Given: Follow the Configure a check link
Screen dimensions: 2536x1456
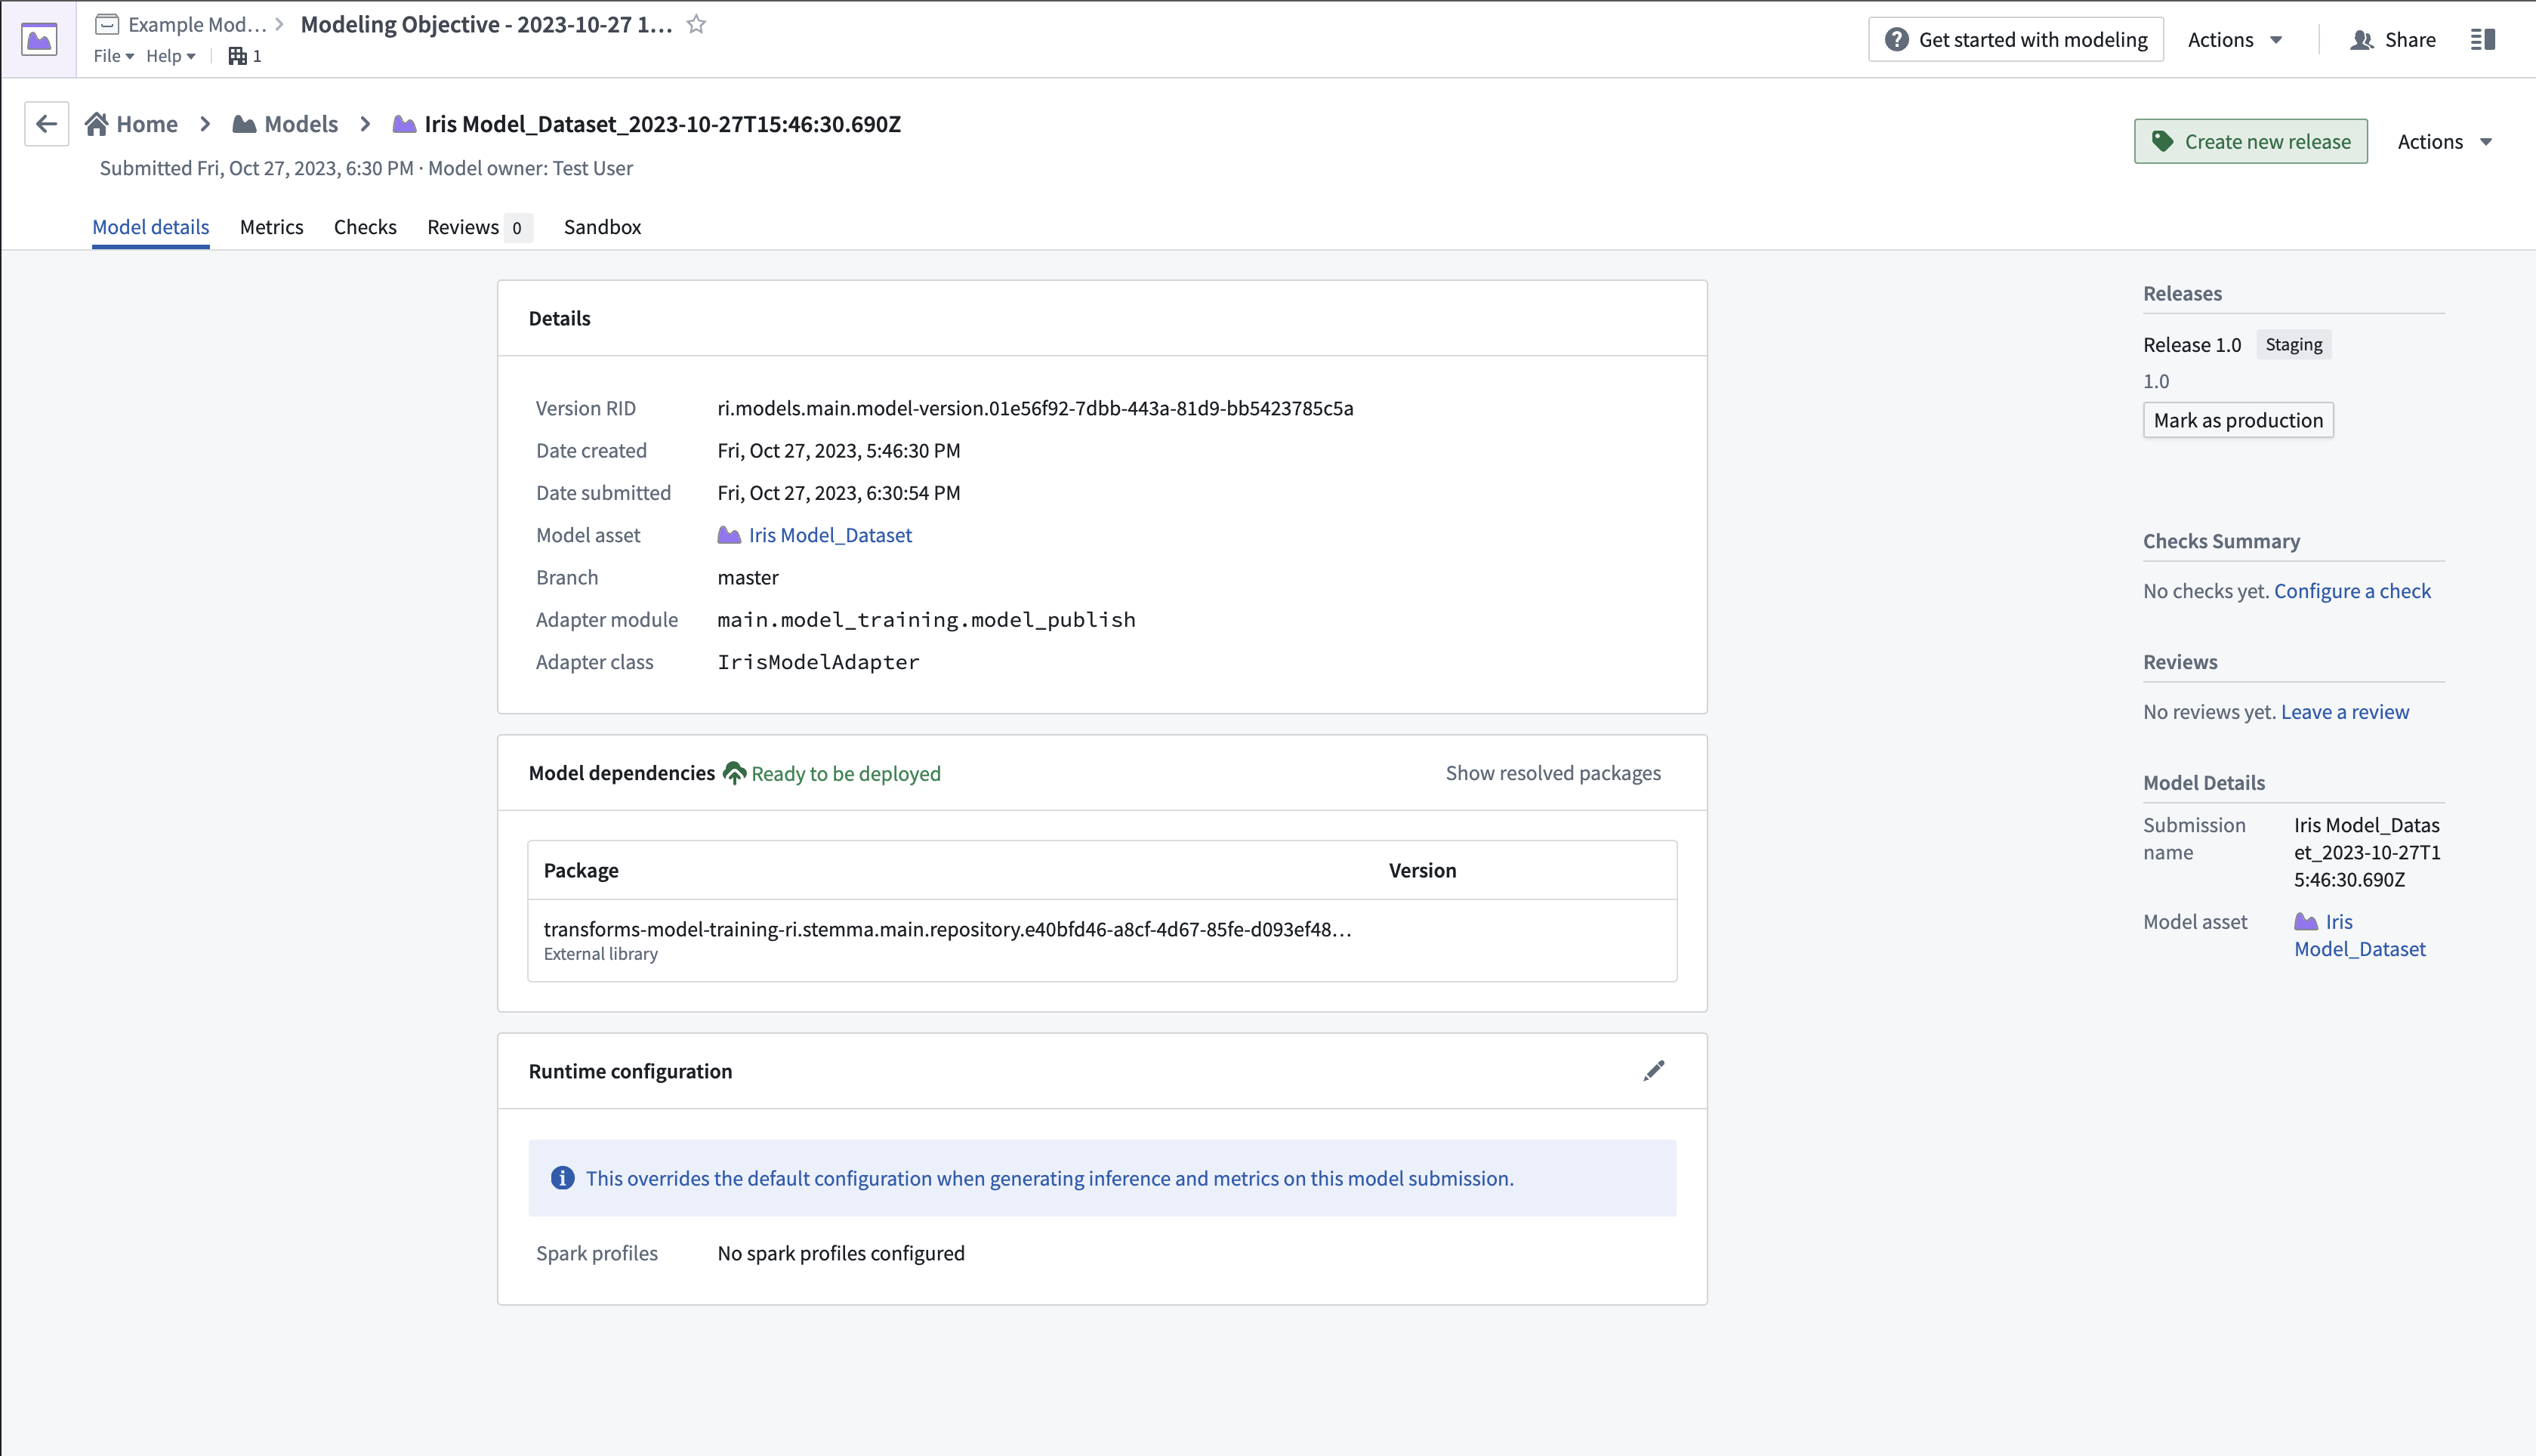Looking at the screenshot, I should point(2352,591).
